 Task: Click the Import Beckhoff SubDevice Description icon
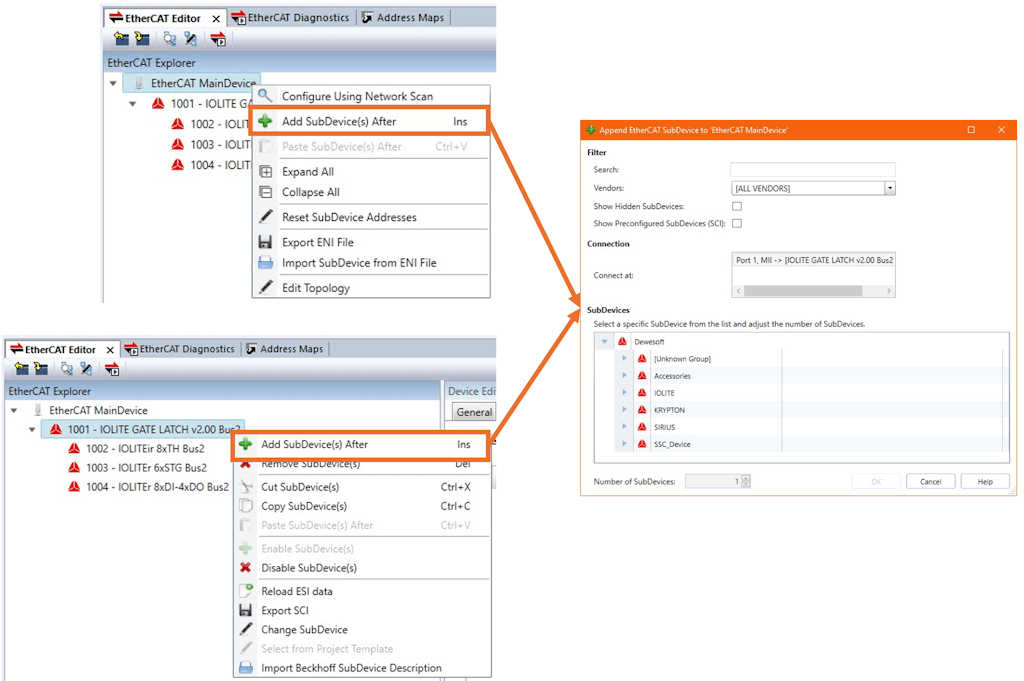[246, 668]
